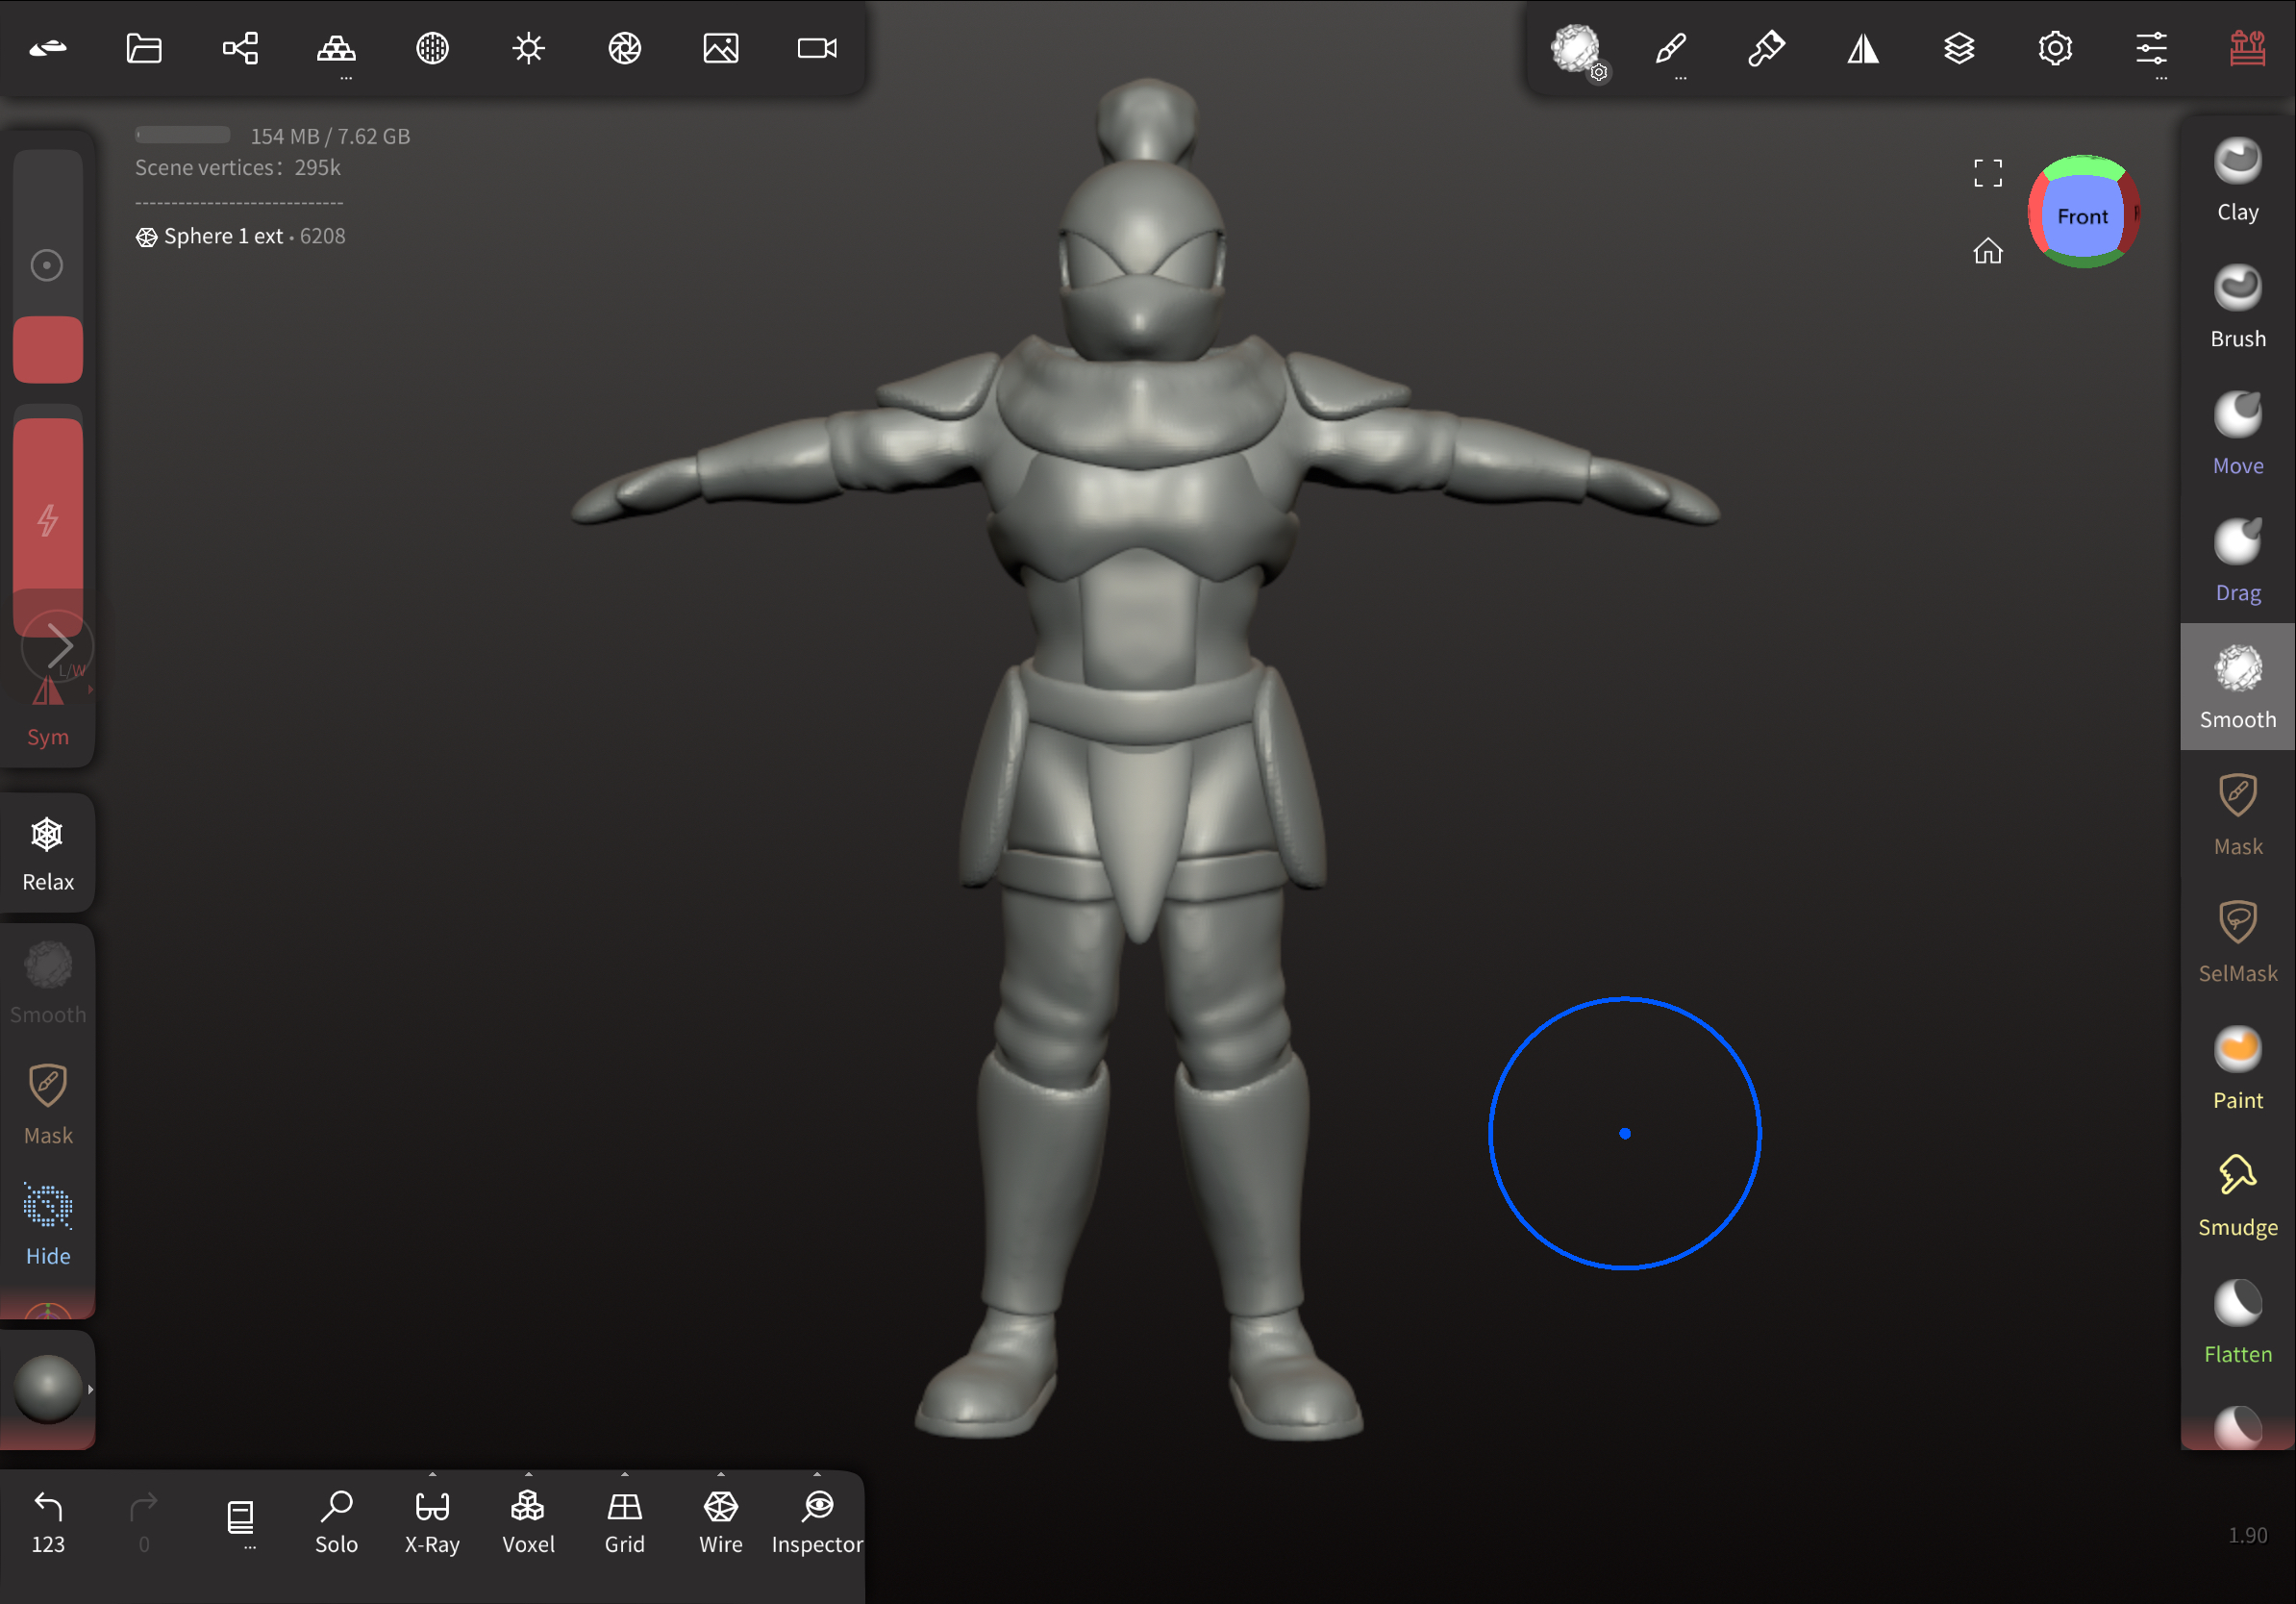Expand Voxel options caret
Screen dimensions: 2296x1604
click(528, 1474)
